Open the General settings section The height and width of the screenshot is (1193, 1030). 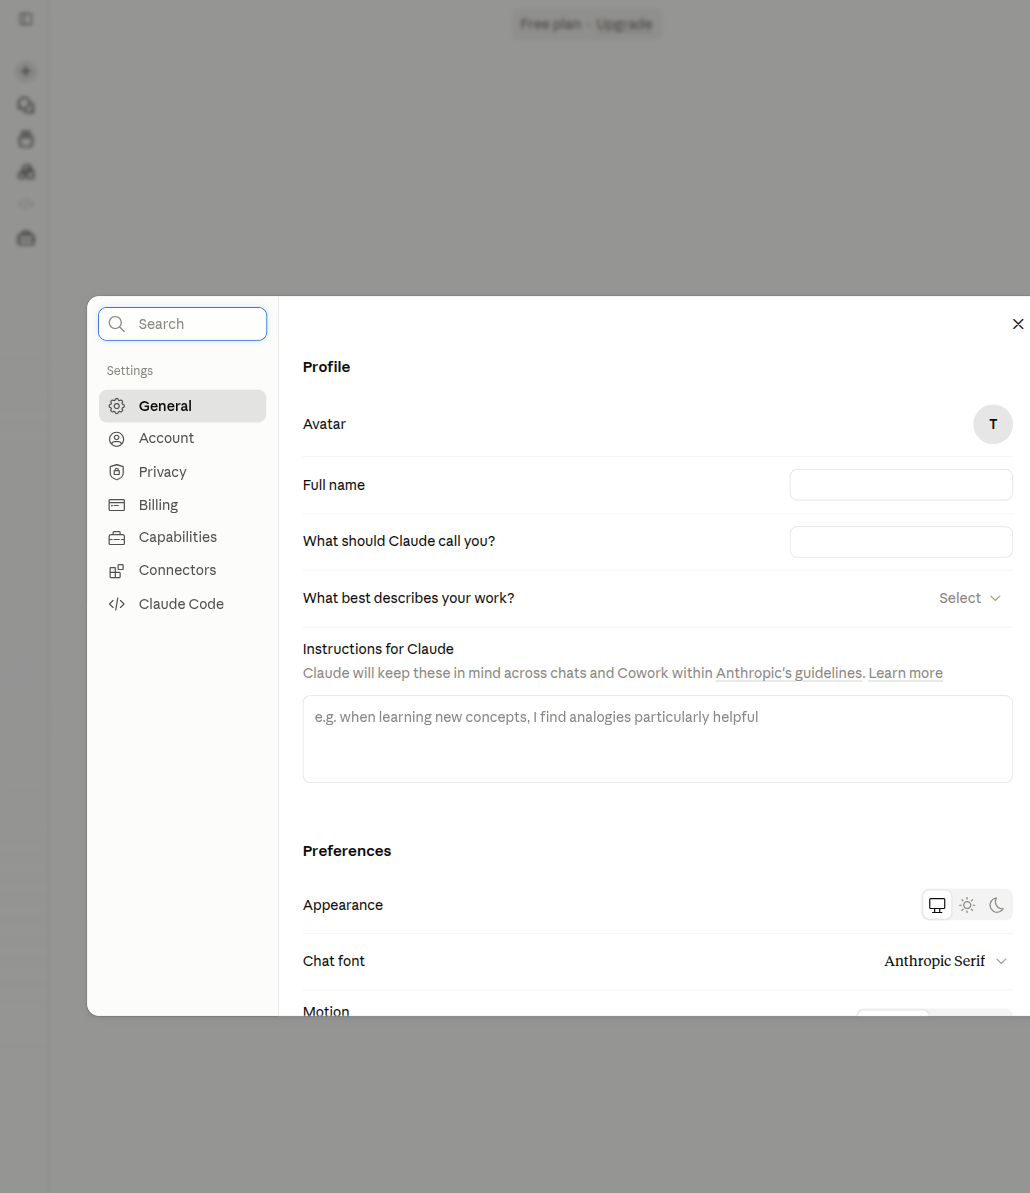[x=183, y=406]
